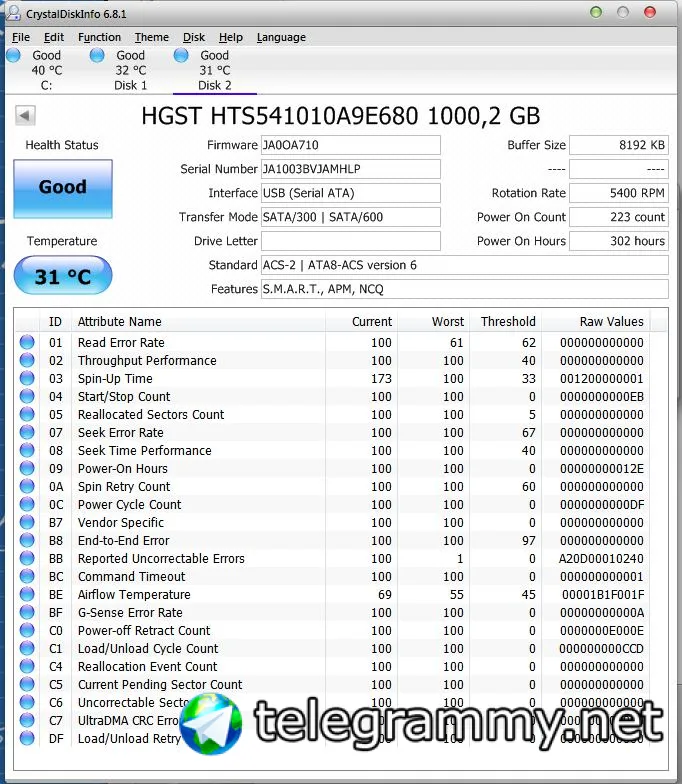The width and height of the screenshot is (682, 784).
Task: Open the Function menu
Action: (x=99, y=37)
